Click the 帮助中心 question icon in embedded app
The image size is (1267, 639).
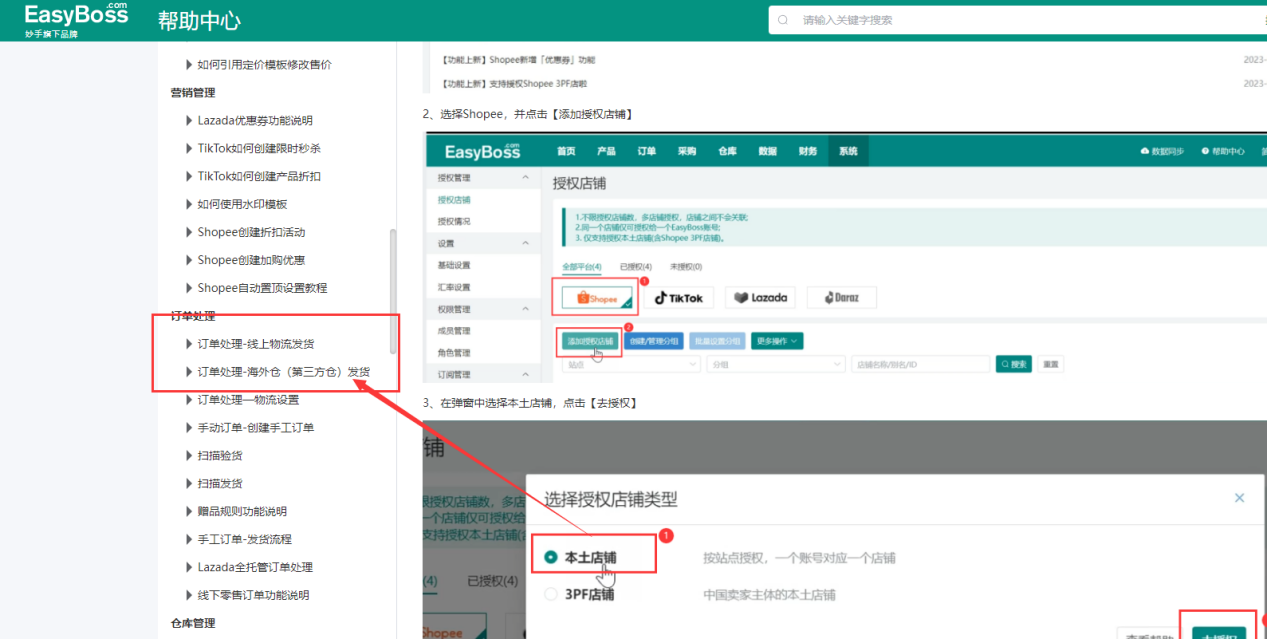coord(1205,151)
